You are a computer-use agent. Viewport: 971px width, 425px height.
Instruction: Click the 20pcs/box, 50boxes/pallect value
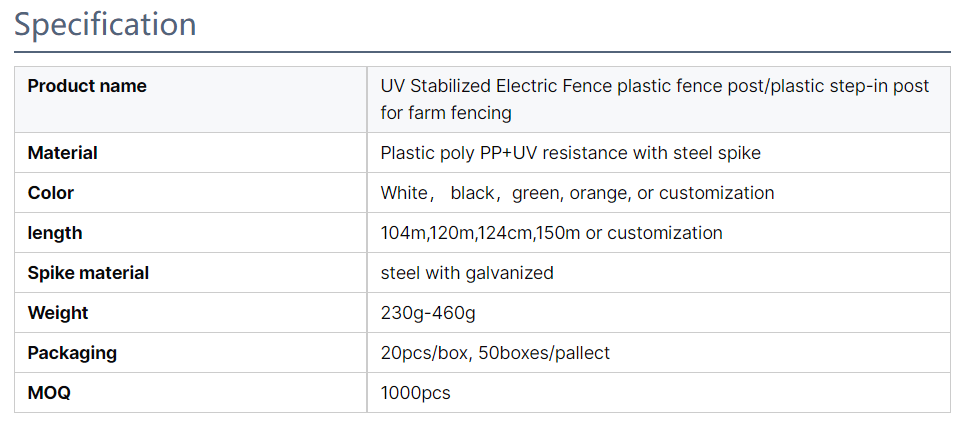pyautogui.click(x=495, y=353)
